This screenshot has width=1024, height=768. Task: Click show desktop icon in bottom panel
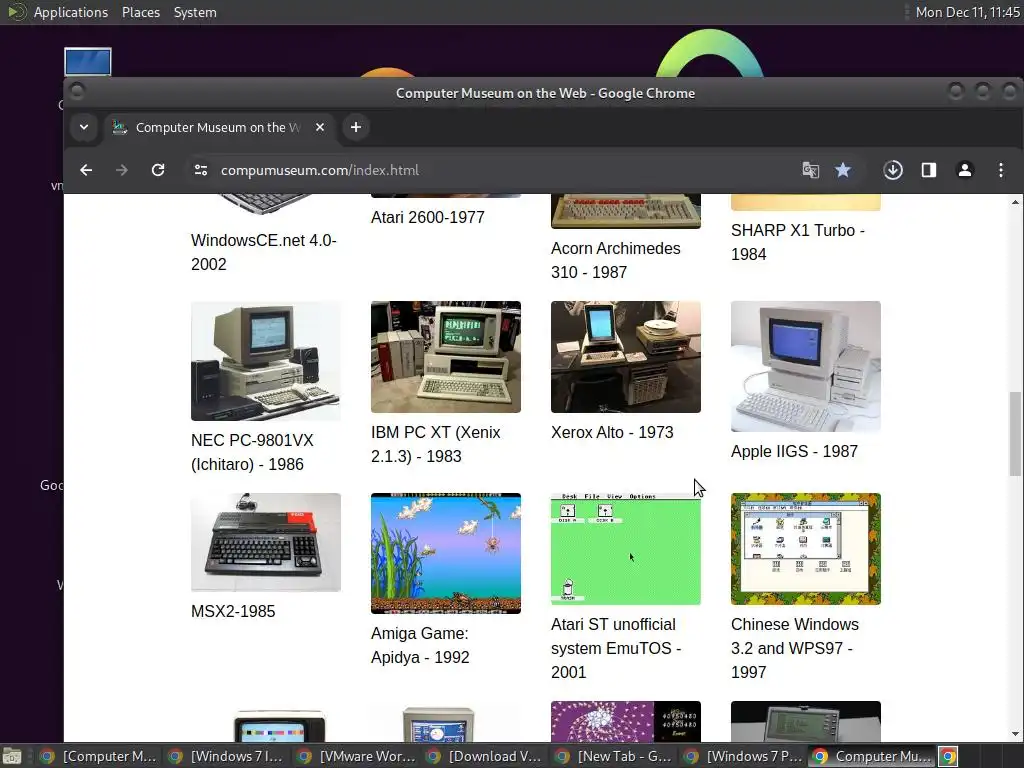click(12, 756)
